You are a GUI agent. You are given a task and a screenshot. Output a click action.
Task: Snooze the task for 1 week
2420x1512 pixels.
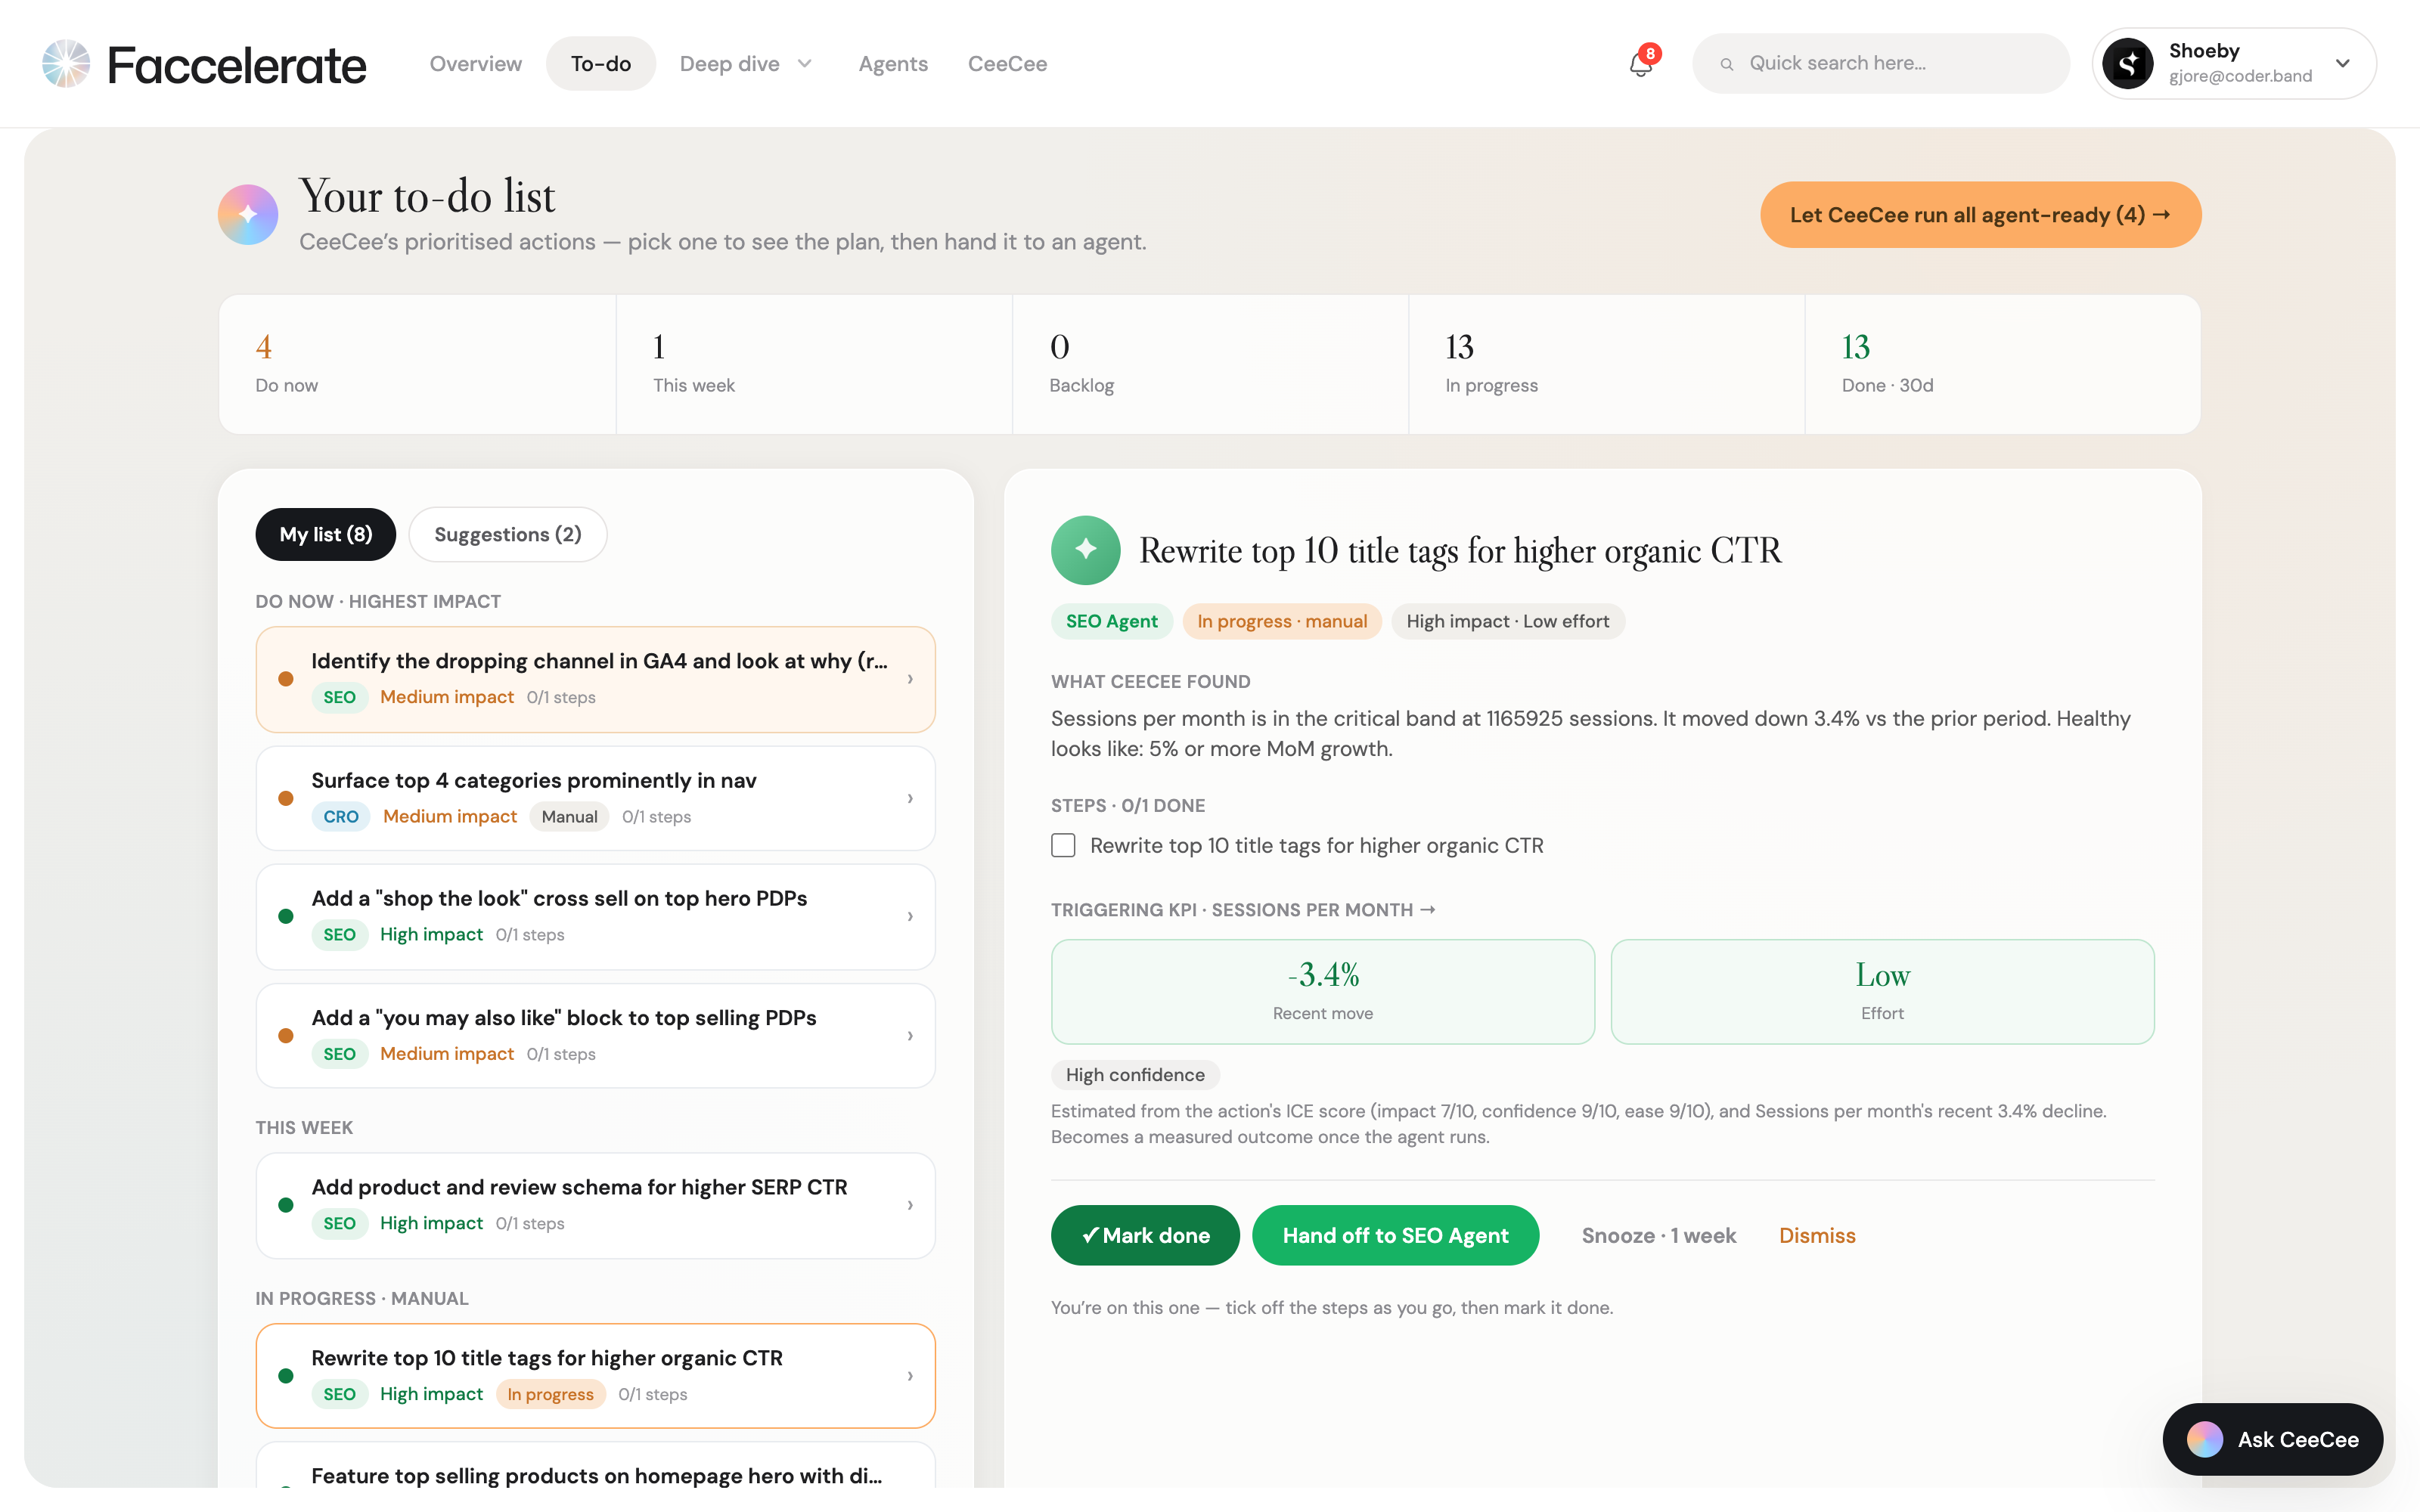[1659, 1235]
